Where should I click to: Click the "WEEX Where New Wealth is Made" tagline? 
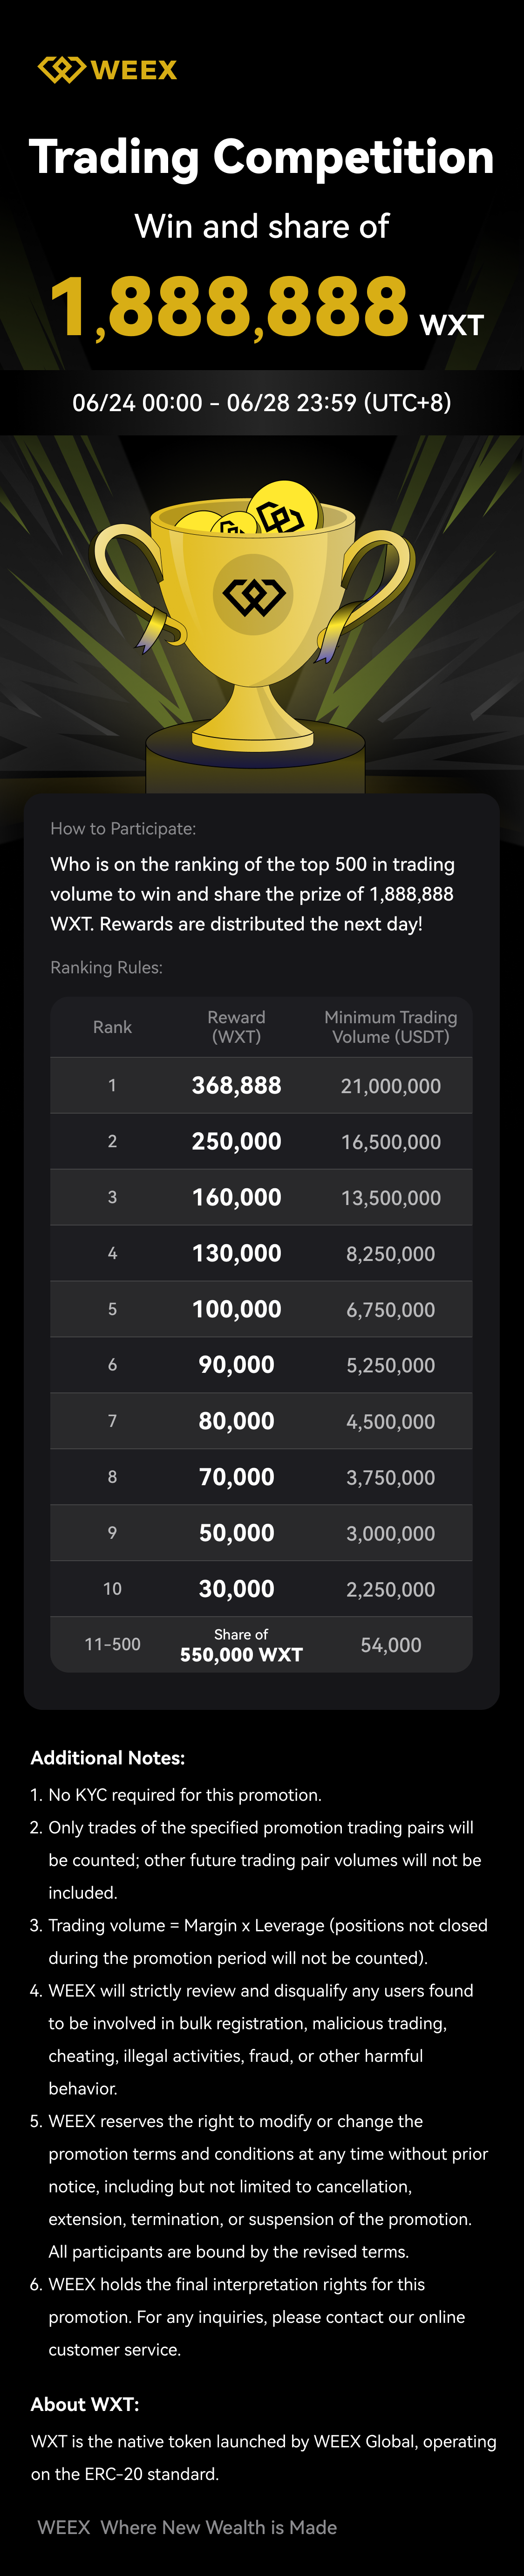tap(187, 2527)
